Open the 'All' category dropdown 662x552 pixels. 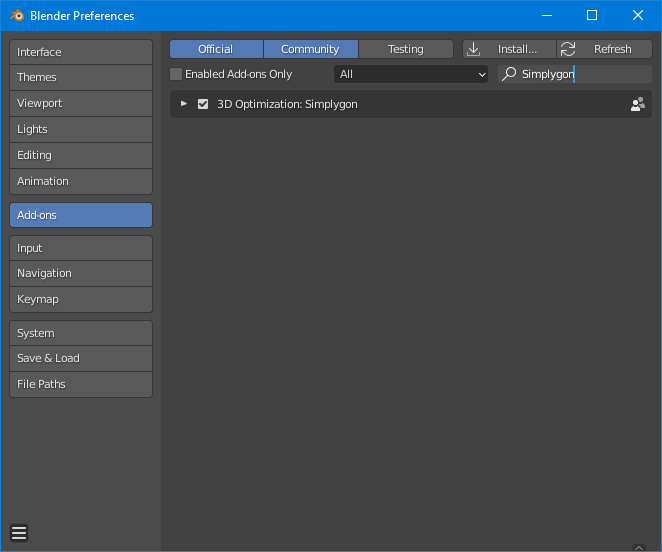tap(411, 74)
